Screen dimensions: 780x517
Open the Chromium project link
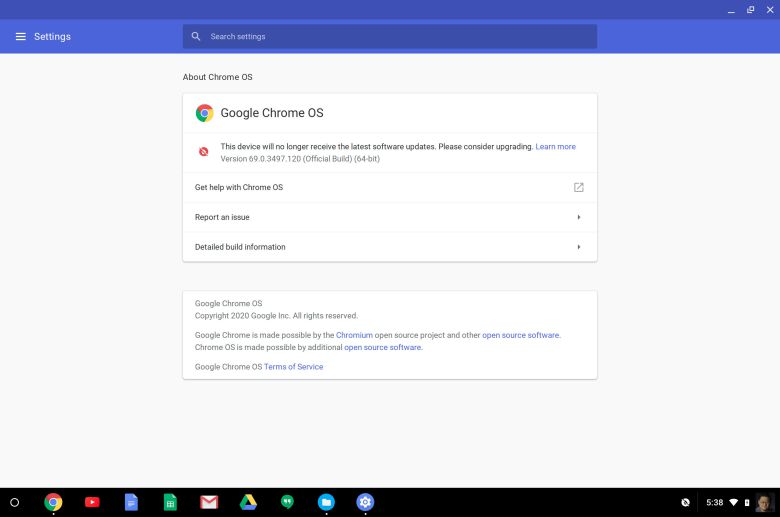(354, 335)
